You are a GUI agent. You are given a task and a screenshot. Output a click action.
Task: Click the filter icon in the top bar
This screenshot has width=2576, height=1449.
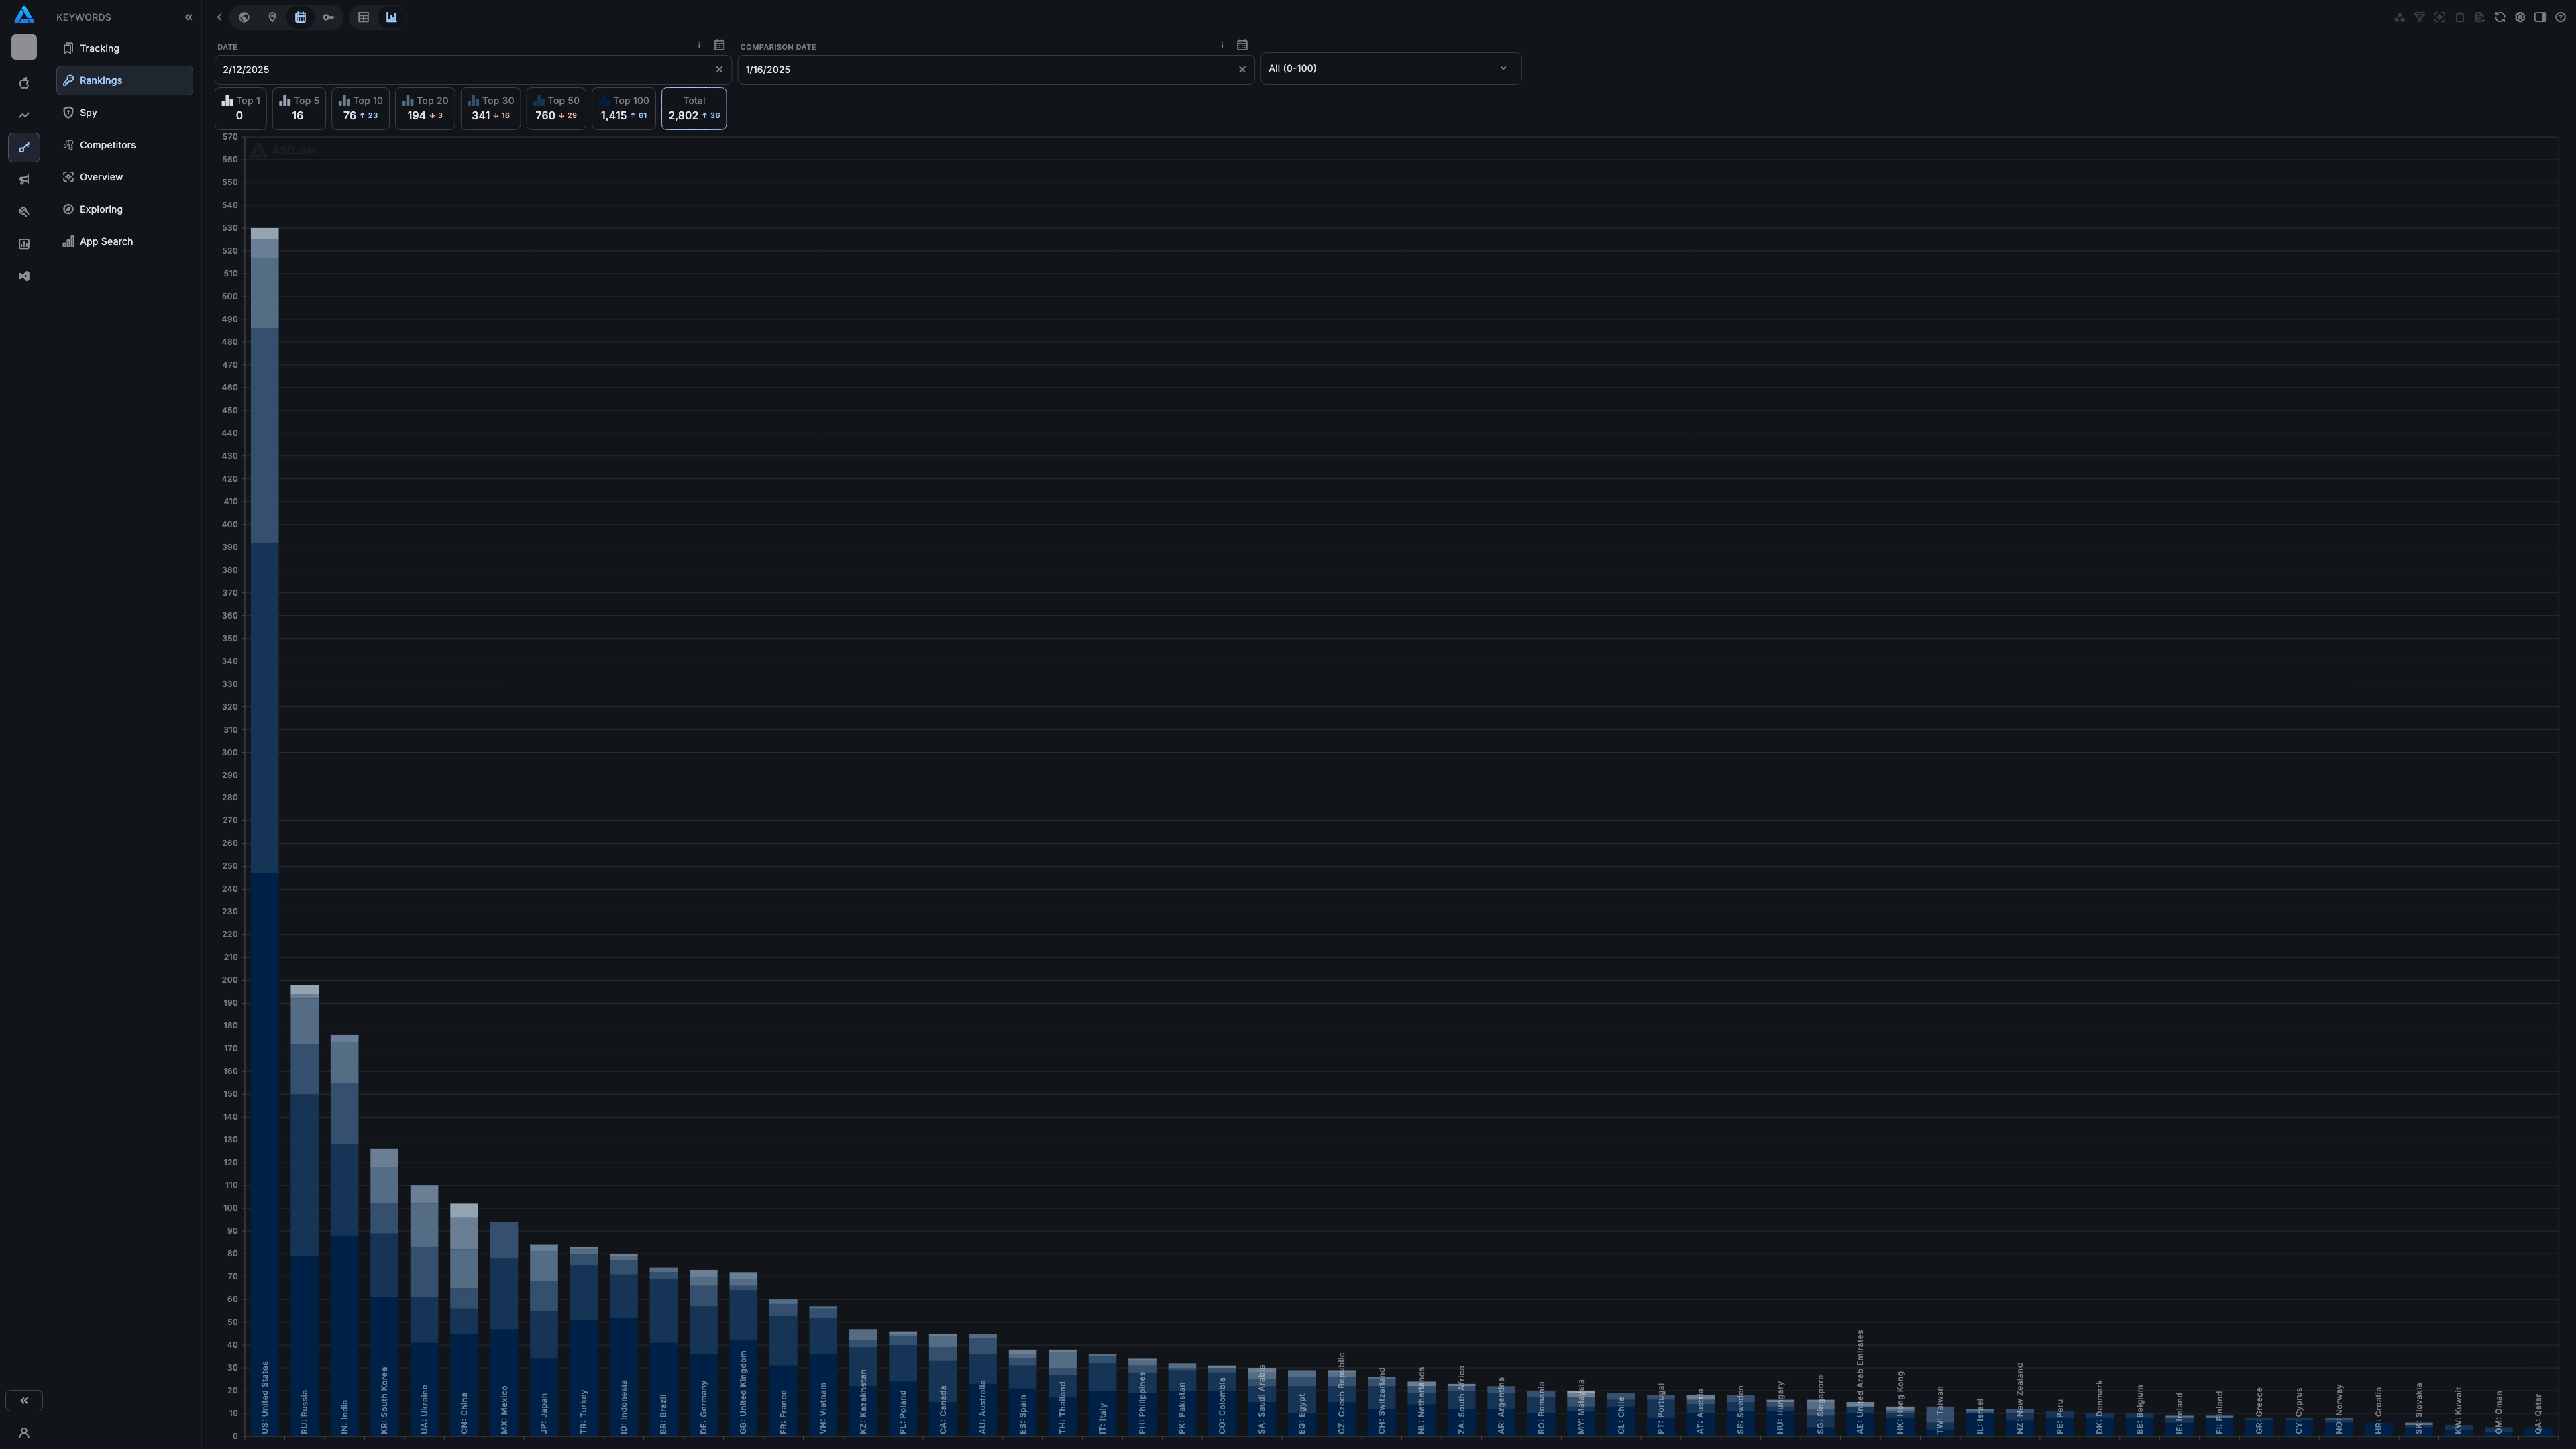point(2420,17)
